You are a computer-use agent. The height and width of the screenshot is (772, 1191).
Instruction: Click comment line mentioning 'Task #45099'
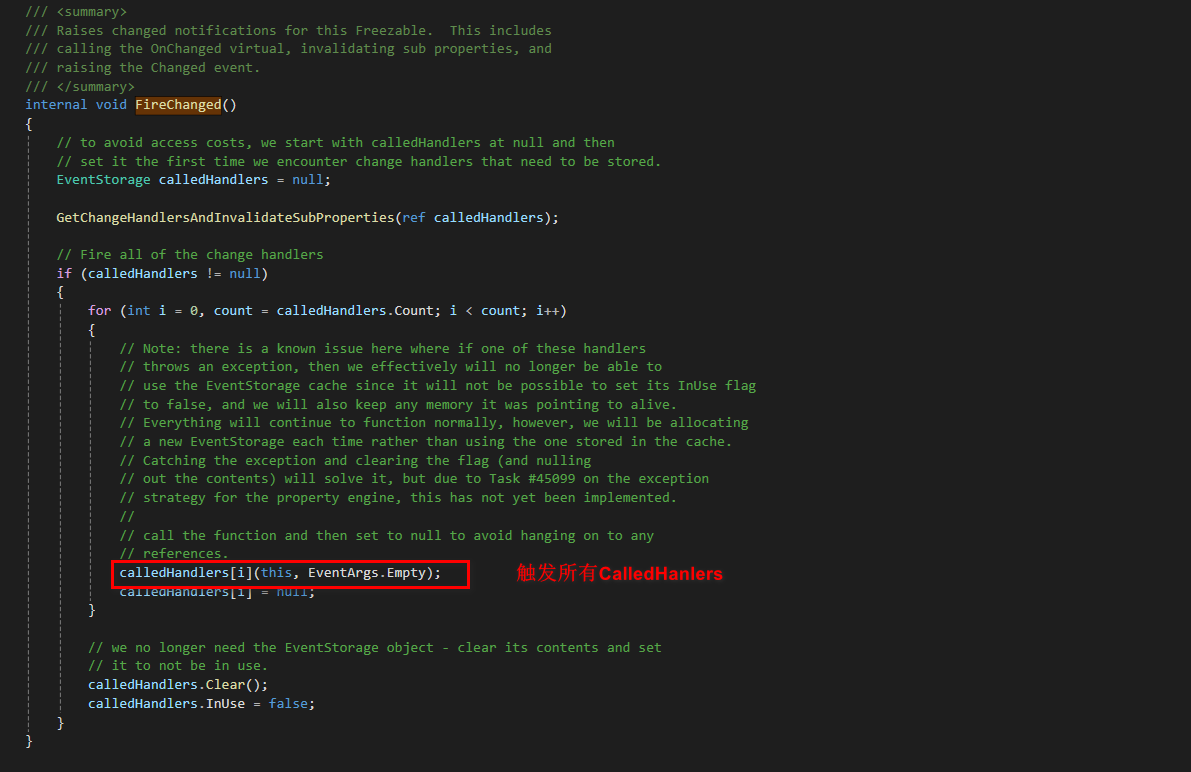(x=414, y=479)
